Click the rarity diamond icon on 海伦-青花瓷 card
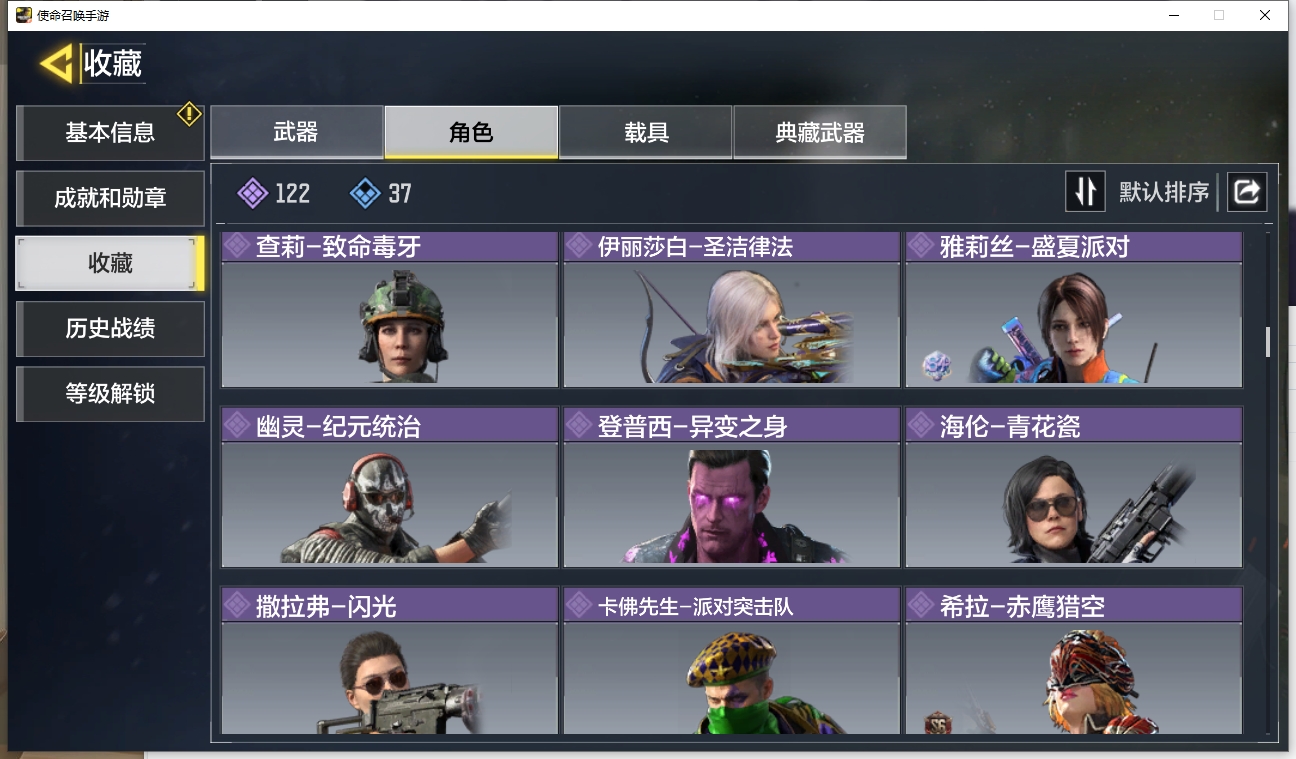This screenshot has height=759, width=1296. click(921, 426)
